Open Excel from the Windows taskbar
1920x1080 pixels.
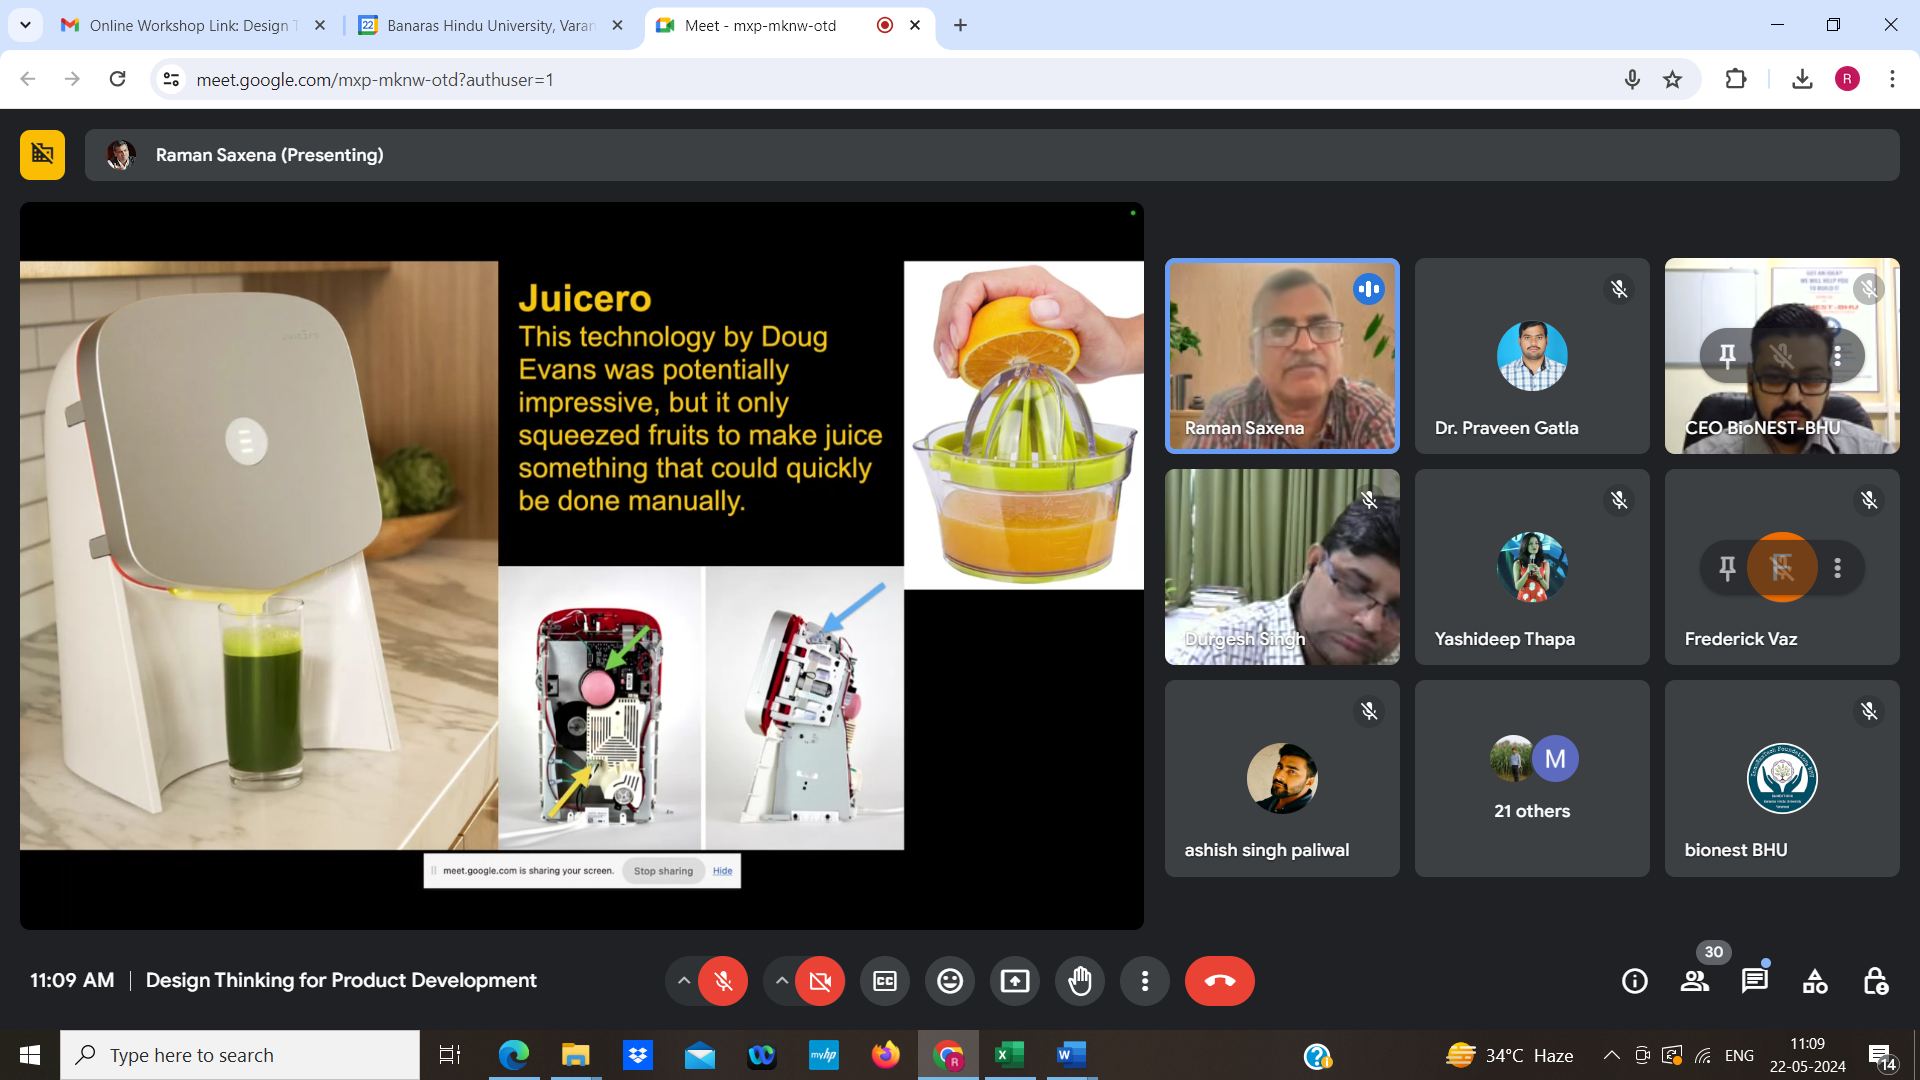(x=1009, y=1055)
